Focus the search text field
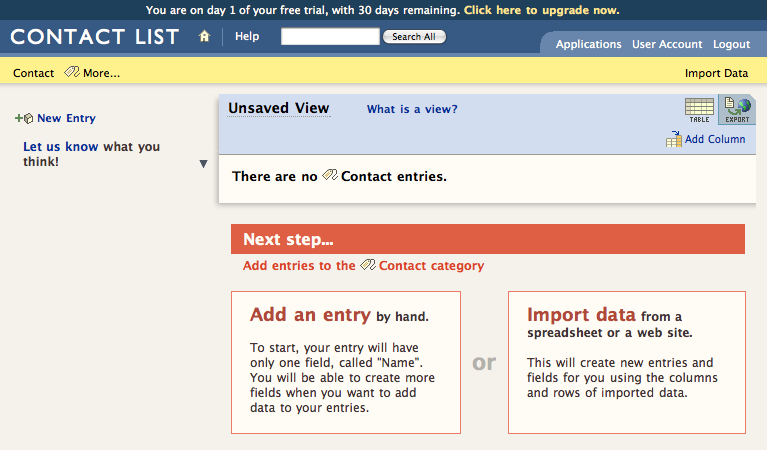The height and width of the screenshot is (450, 767). pyautogui.click(x=330, y=36)
